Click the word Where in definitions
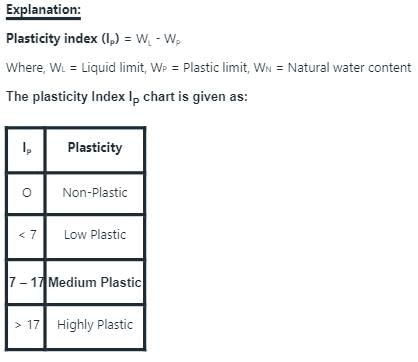 (25, 68)
